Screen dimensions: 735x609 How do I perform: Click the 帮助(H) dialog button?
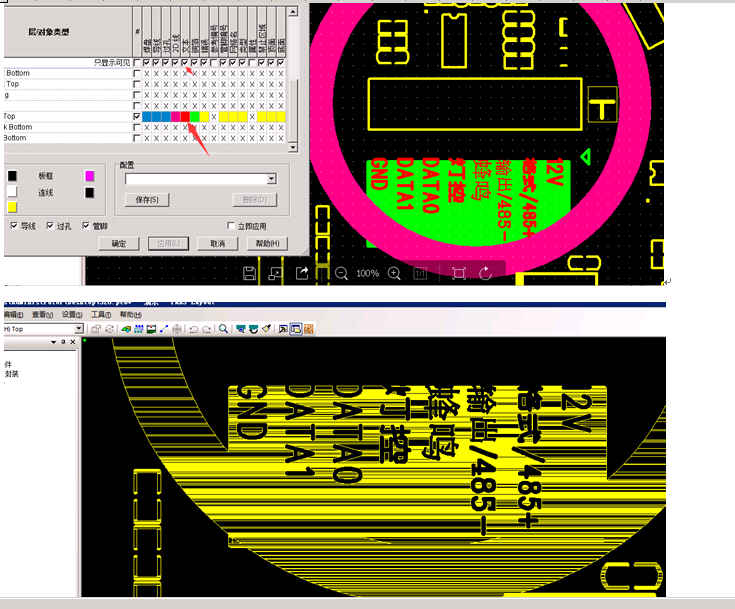tap(267, 244)
